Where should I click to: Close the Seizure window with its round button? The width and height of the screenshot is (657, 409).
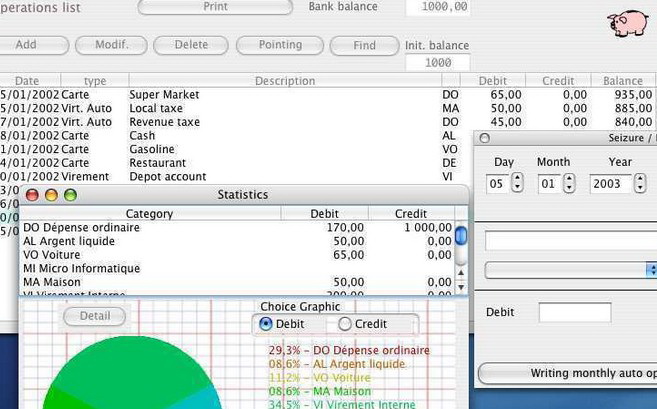click(x=484, y=138)
